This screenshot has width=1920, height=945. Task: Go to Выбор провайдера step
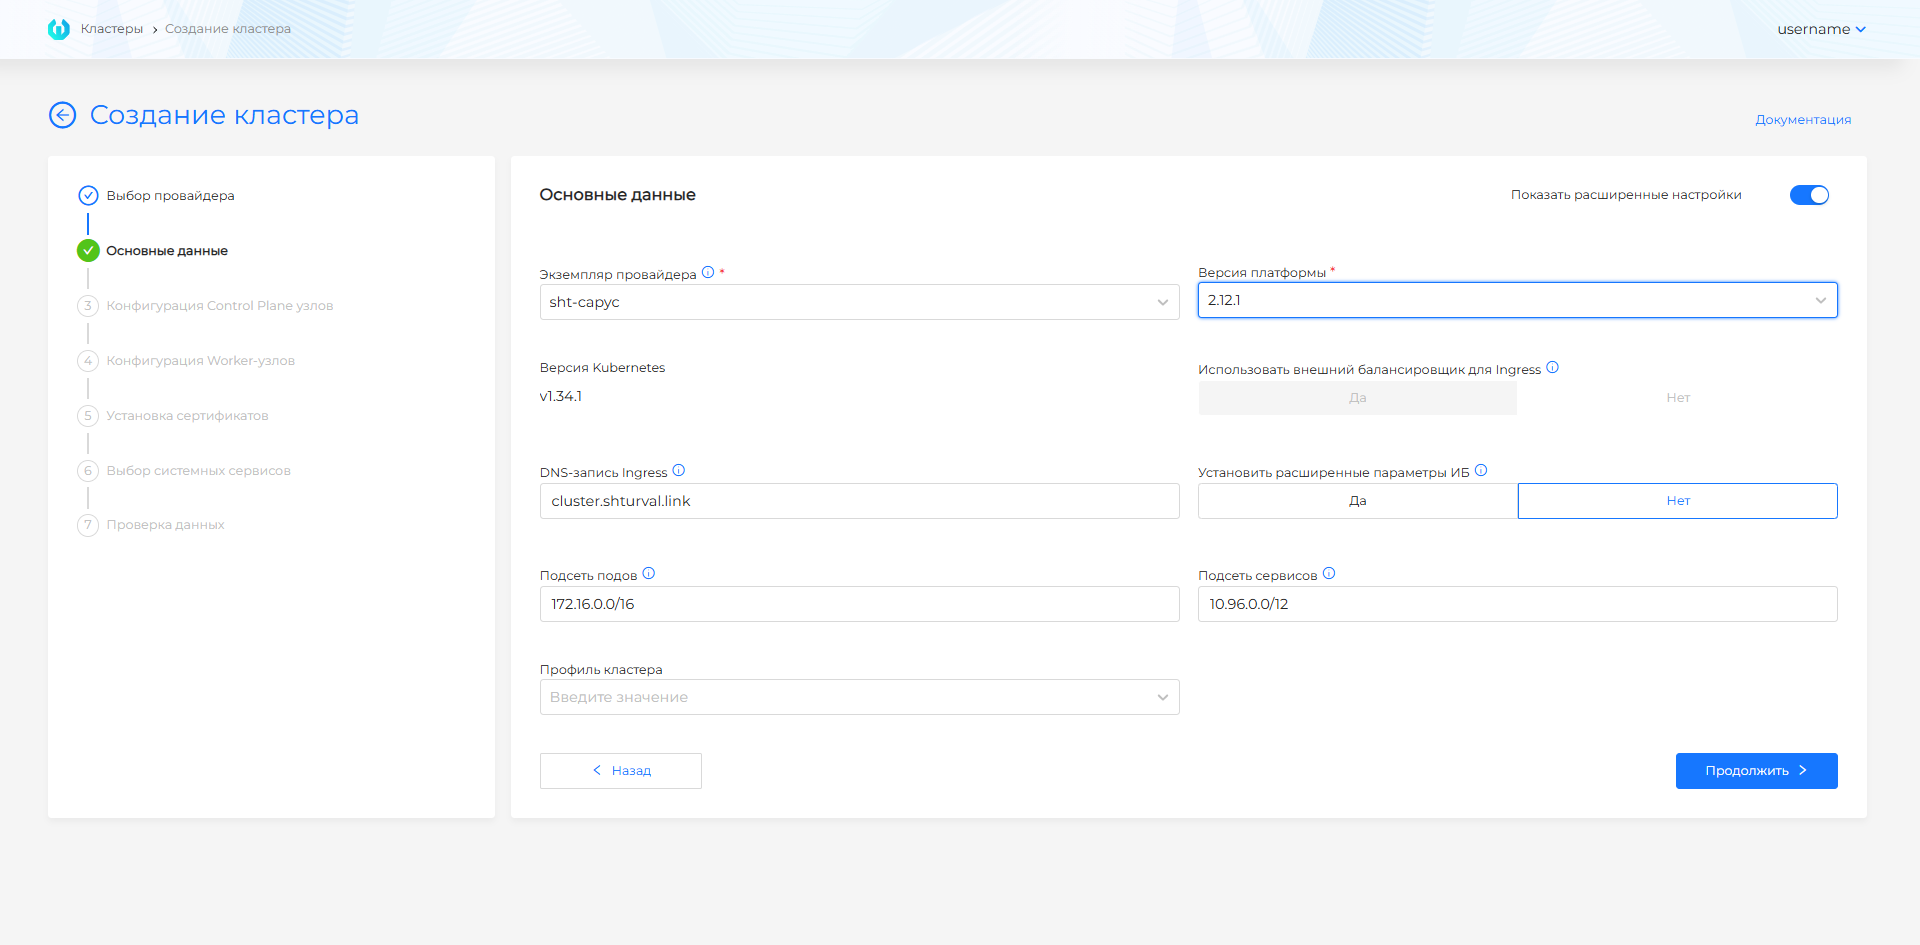170,195
